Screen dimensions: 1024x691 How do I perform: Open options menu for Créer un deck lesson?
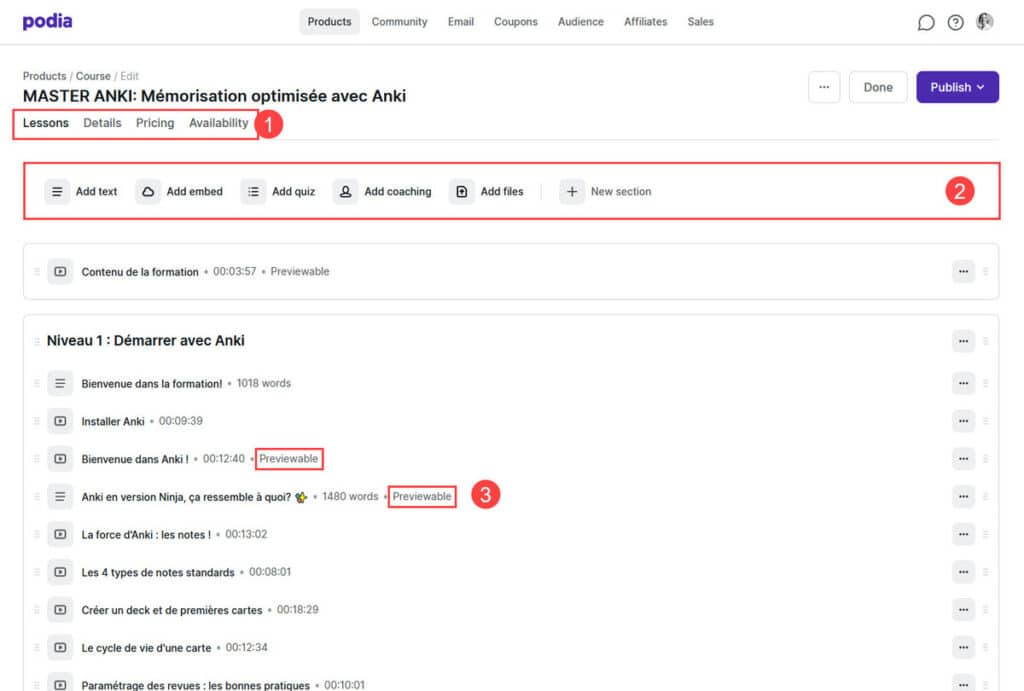point(963,610)
